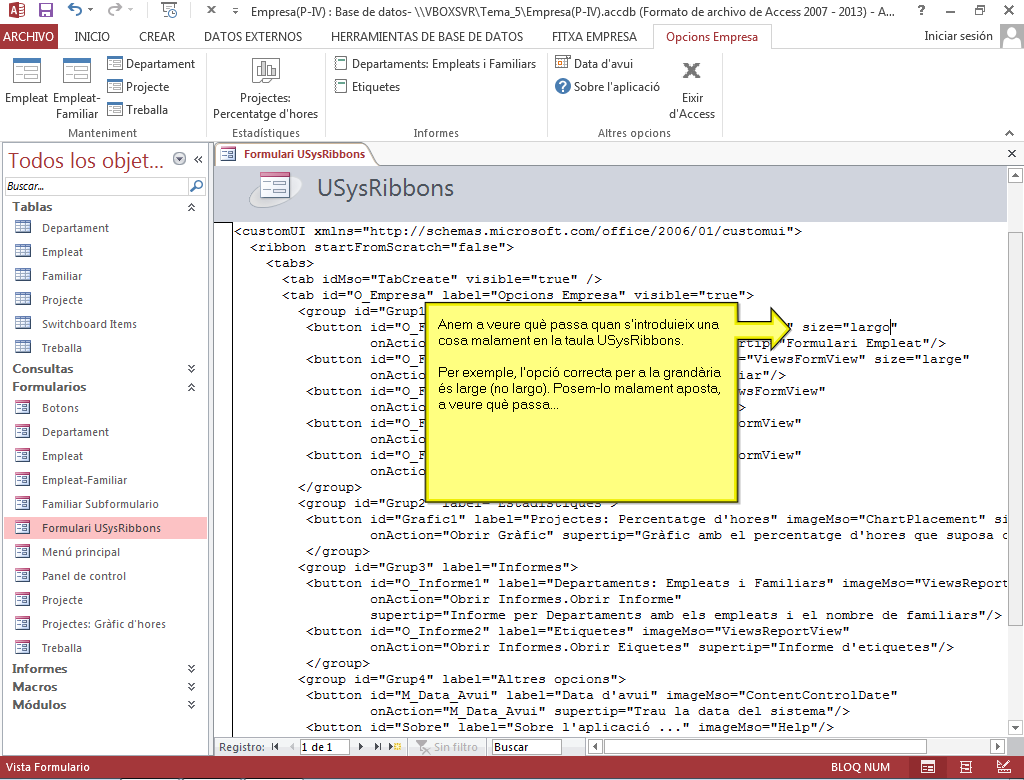Click Iniciar sesión link
This screenshot has width=1024, height=780.
coord(958,36)
